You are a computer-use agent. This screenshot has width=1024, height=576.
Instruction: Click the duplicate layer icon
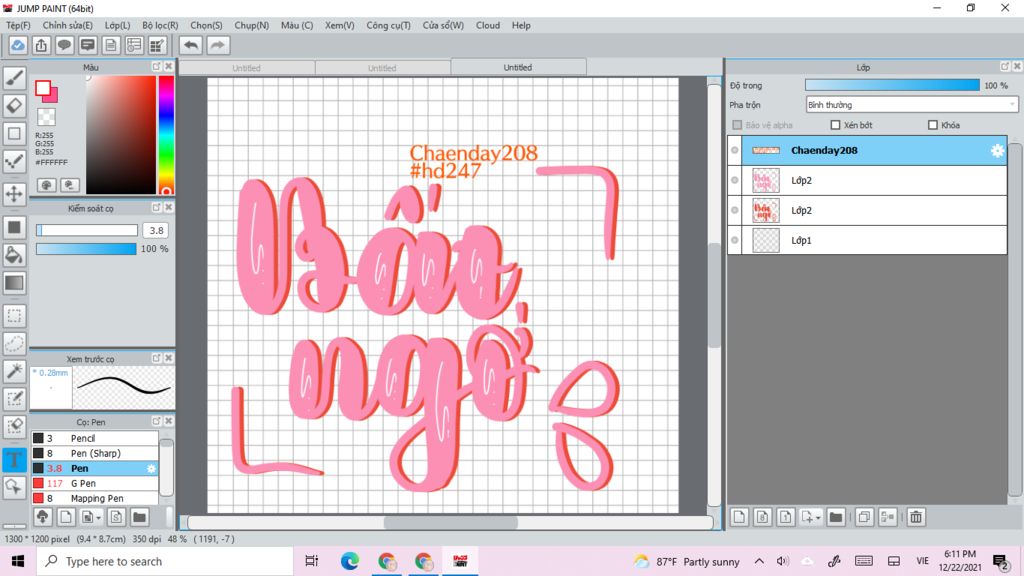coord(864,517)
